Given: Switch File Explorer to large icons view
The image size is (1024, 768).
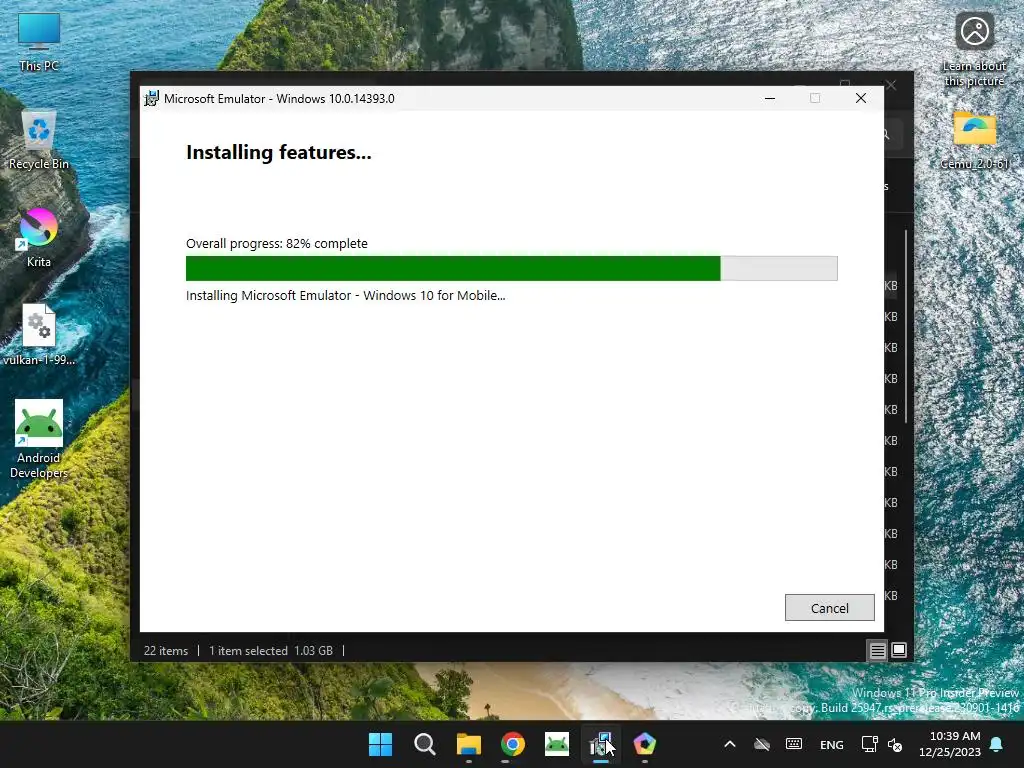Looking at the screenshot, I should click(899, 650).
